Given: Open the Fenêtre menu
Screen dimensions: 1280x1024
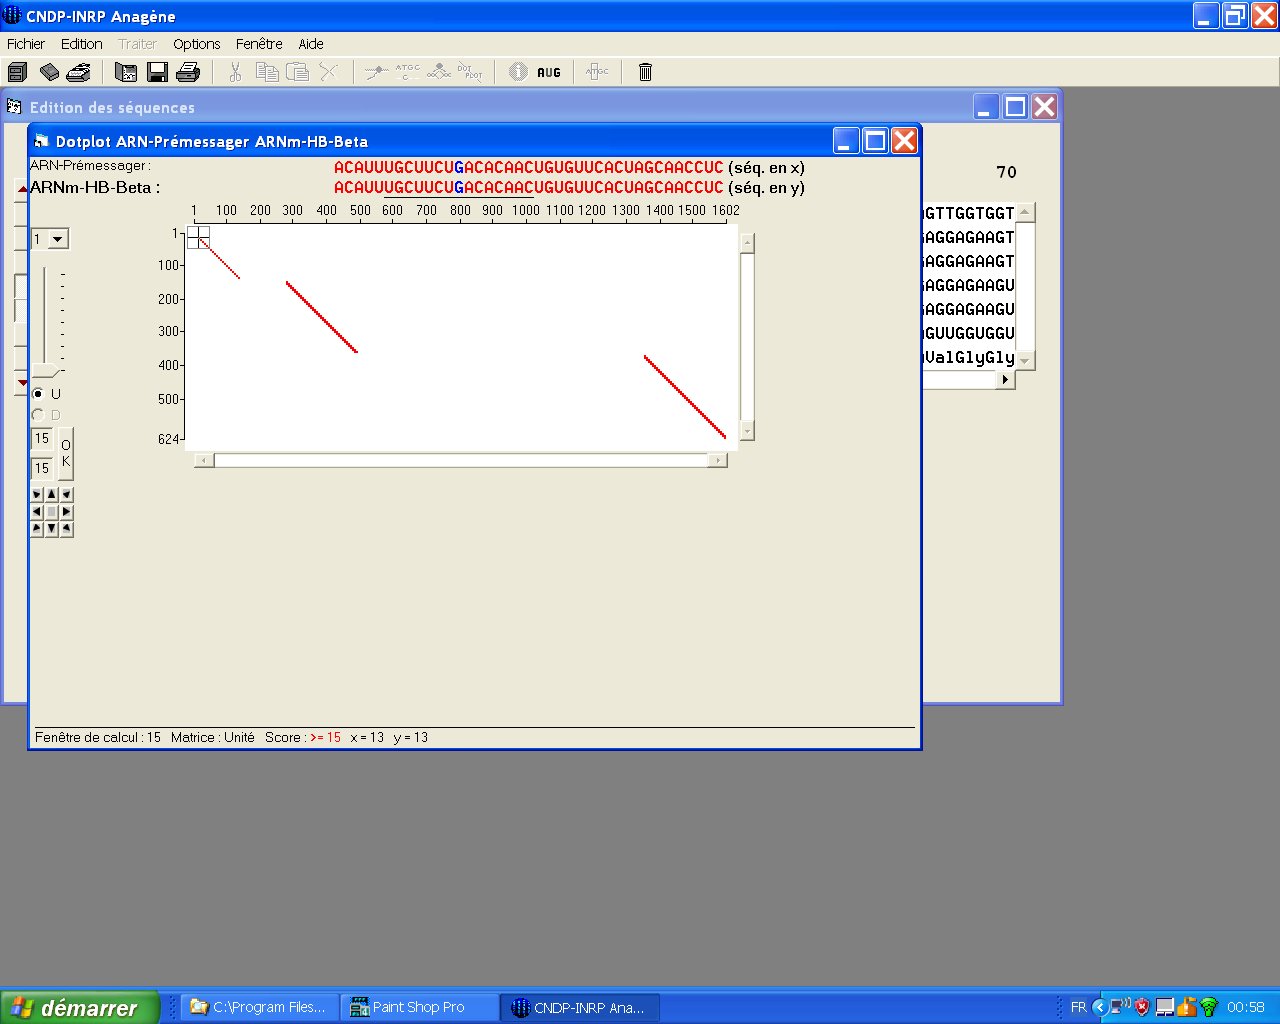Looking at the screenshot, I should pos(259,44).
